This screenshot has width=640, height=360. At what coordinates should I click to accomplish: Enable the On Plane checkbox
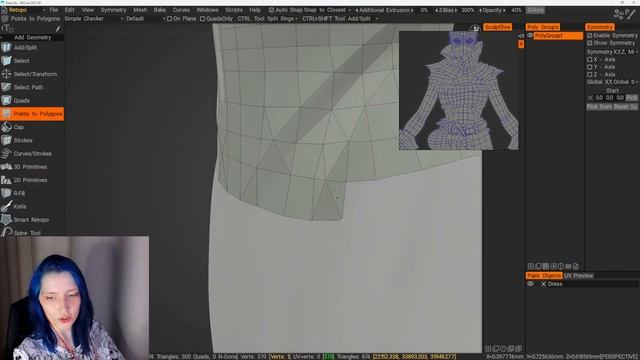[169, 19]
